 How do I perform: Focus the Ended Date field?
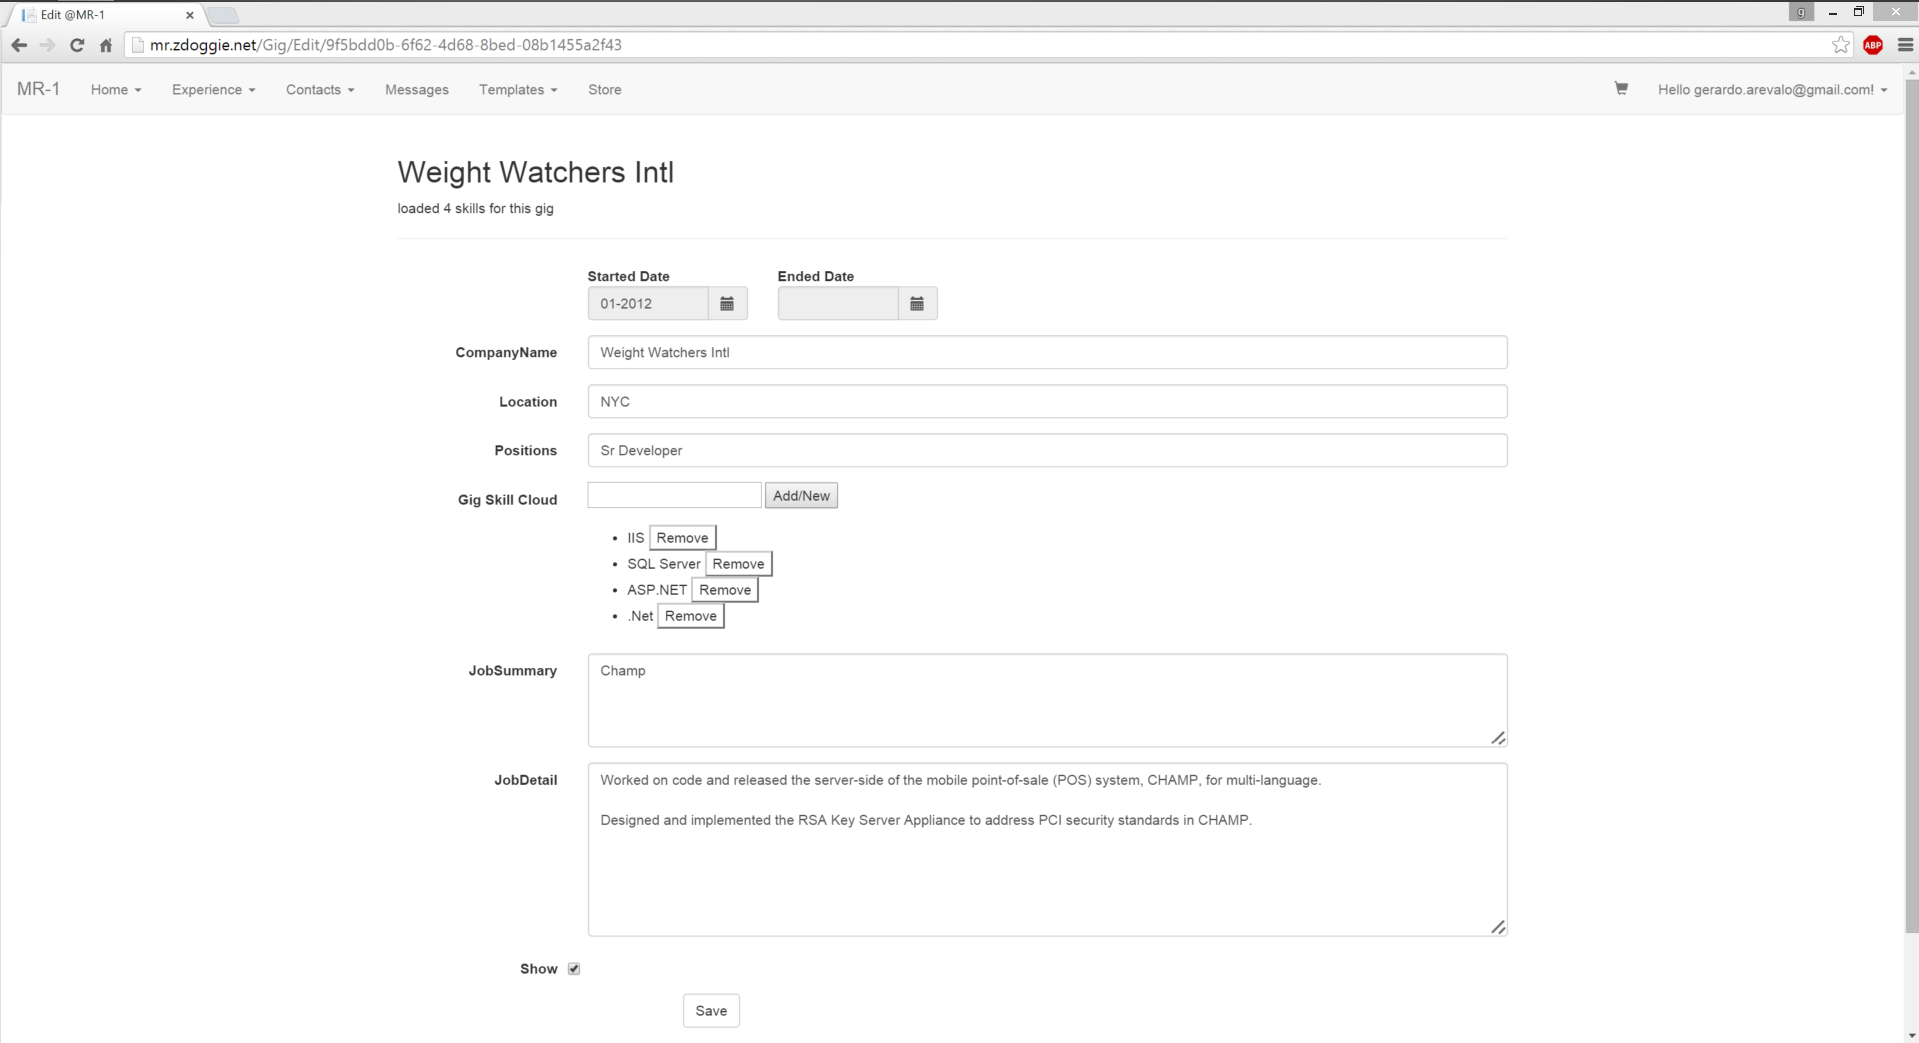point(838,304)
